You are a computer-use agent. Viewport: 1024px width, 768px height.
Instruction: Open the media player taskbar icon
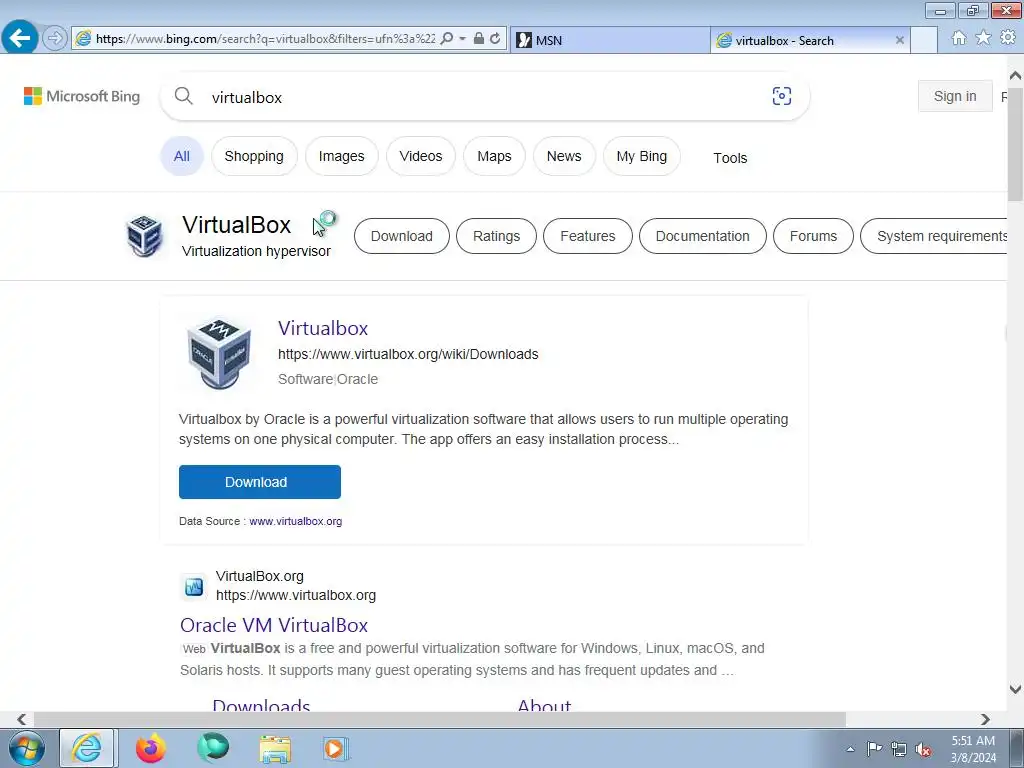(336, 748)
